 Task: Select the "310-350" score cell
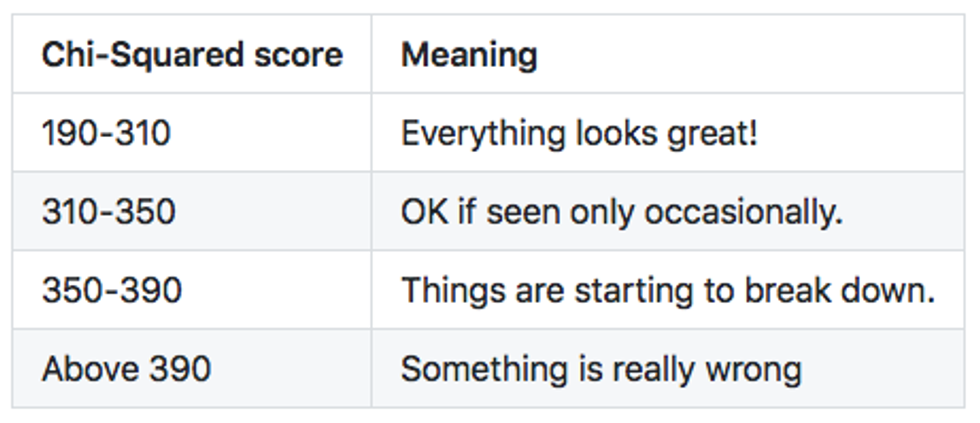tap(109, 211)
